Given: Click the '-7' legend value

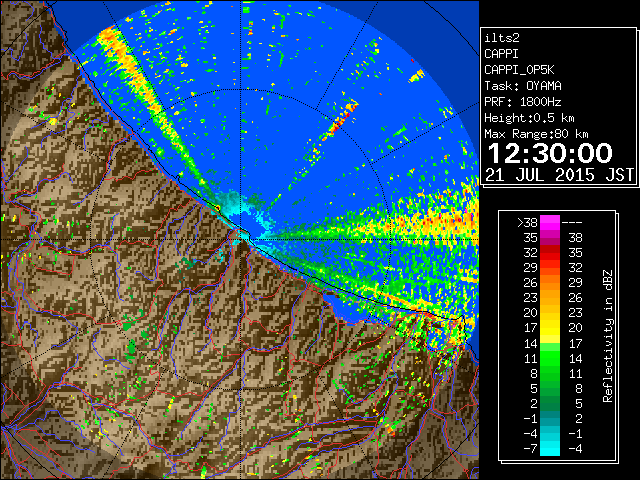Looking at the screenshot, I should 530,448.
